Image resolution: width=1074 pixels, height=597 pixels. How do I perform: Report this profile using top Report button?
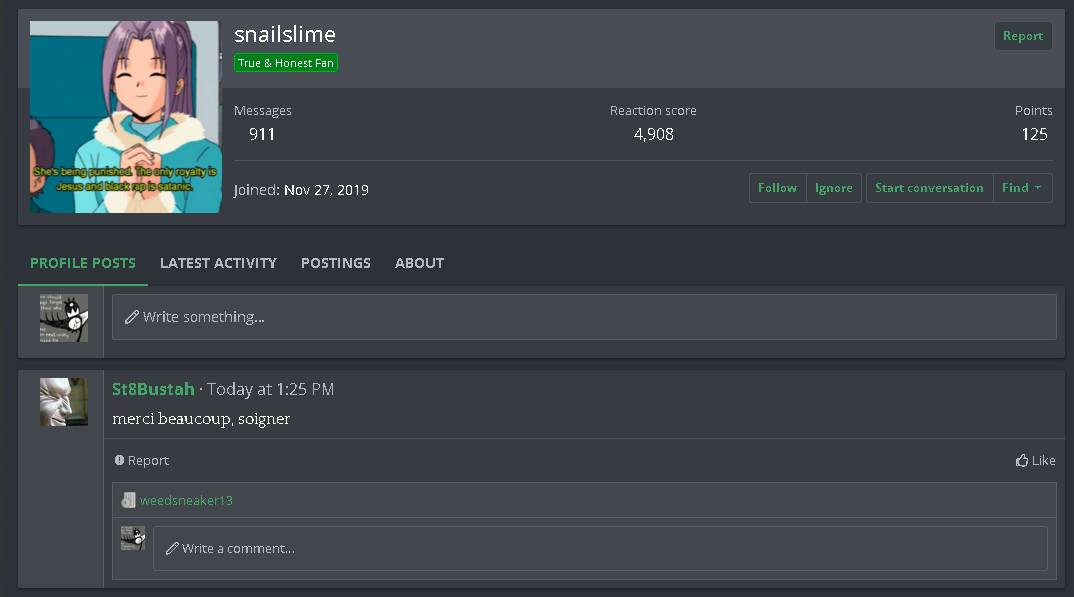pyautogui.click(x=1023, y=36)
